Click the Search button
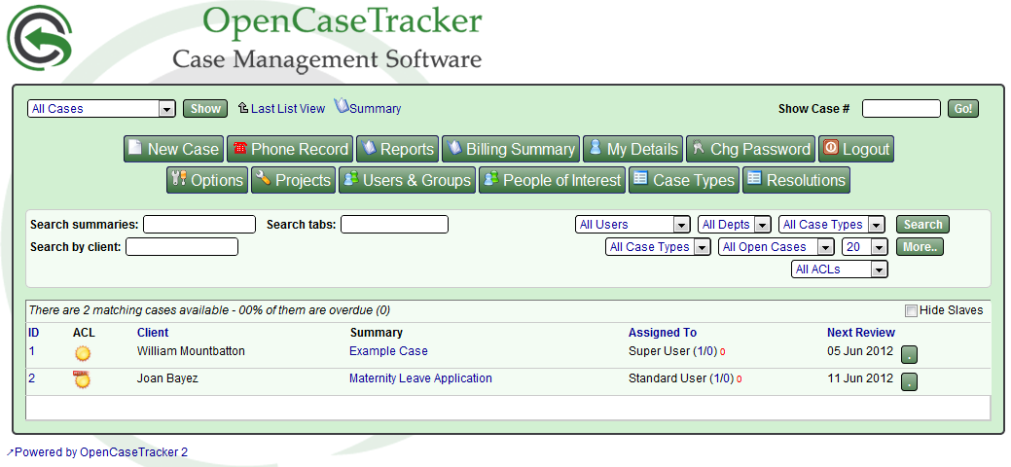1011x467 pixels. tap(923, 224)
